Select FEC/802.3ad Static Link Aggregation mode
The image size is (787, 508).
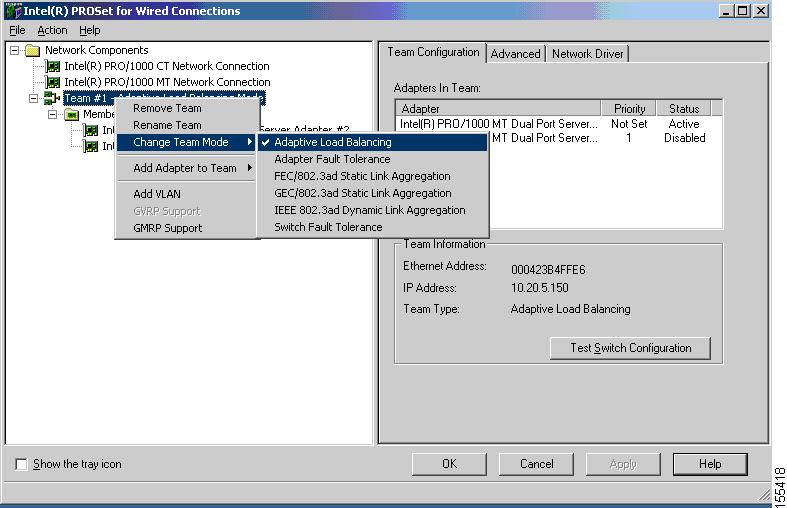[x=373, y=177]
